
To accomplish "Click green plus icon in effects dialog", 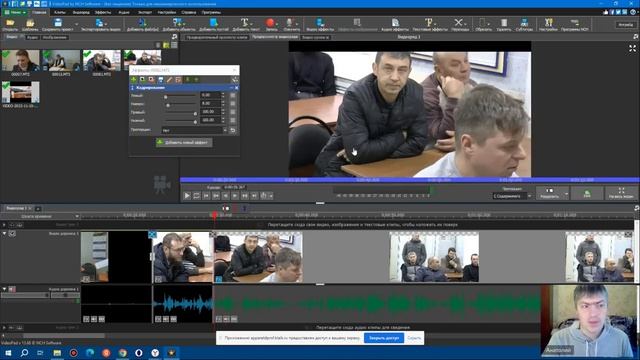I will tap(134, 80).
